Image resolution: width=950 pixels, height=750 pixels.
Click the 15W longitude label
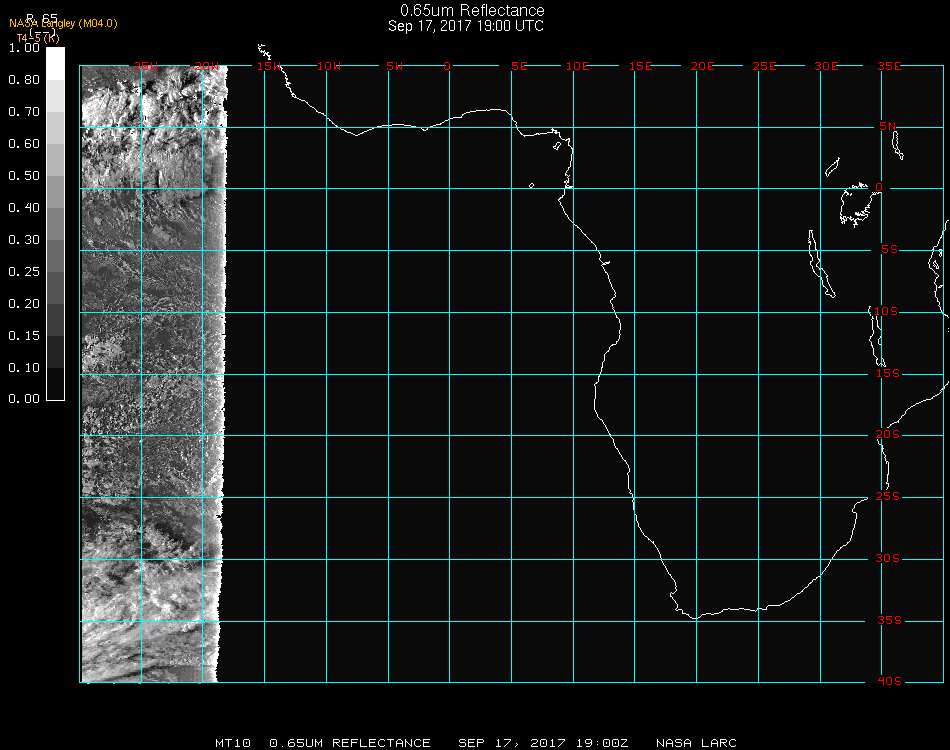[268, 66]
